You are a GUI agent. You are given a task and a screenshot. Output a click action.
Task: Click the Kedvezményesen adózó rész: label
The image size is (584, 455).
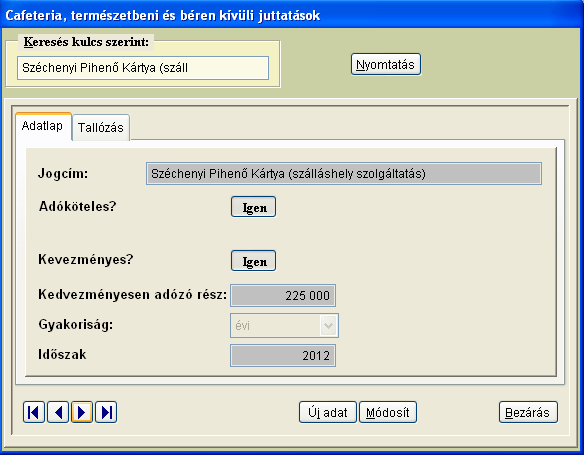[x=133, y=295]
